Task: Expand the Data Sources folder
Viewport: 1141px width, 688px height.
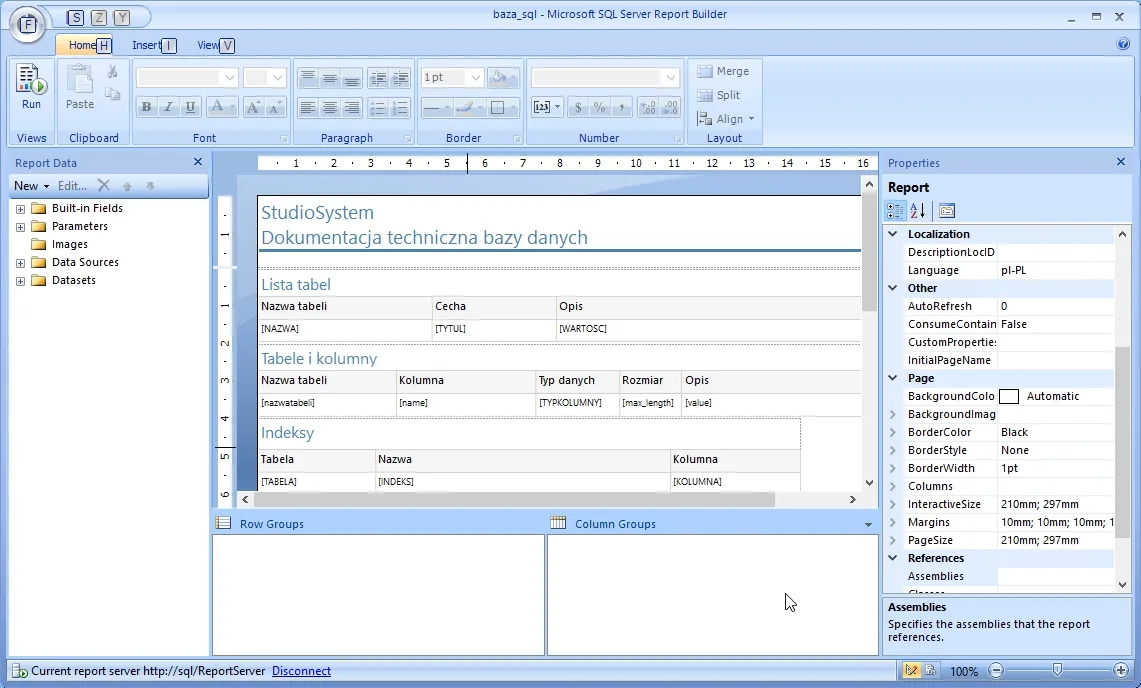Action: [20, 263]
